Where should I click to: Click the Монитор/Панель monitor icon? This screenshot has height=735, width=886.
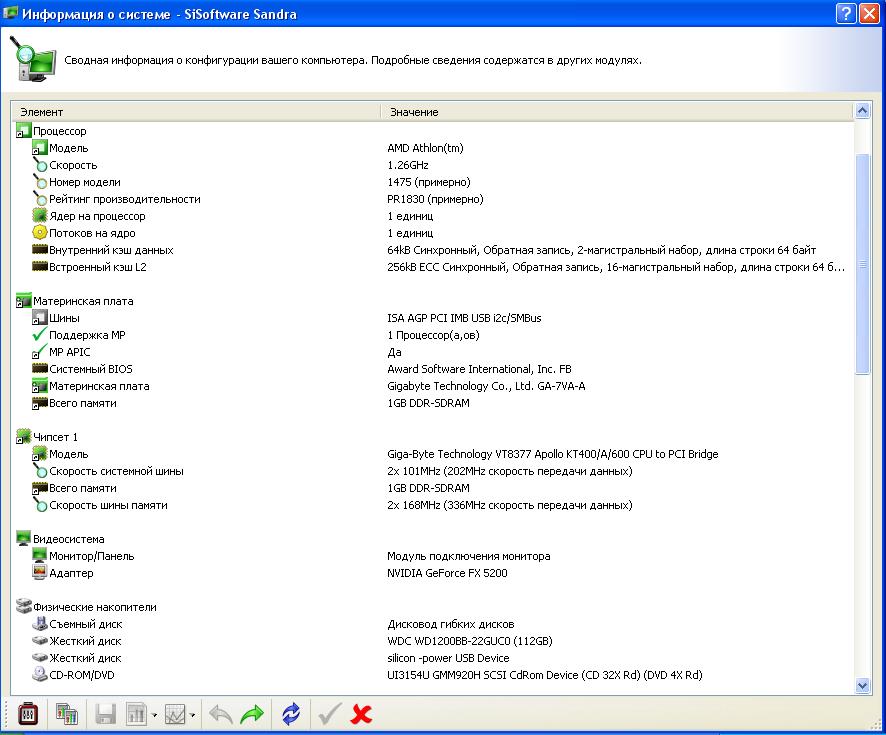coord(39,556)
